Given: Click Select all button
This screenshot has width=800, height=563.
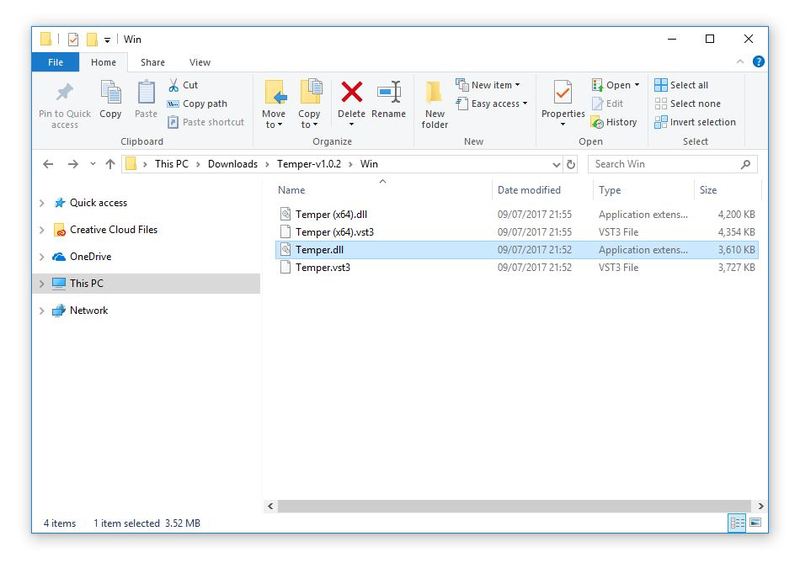Looking at the screenshot, I should [x=681, y=85].
